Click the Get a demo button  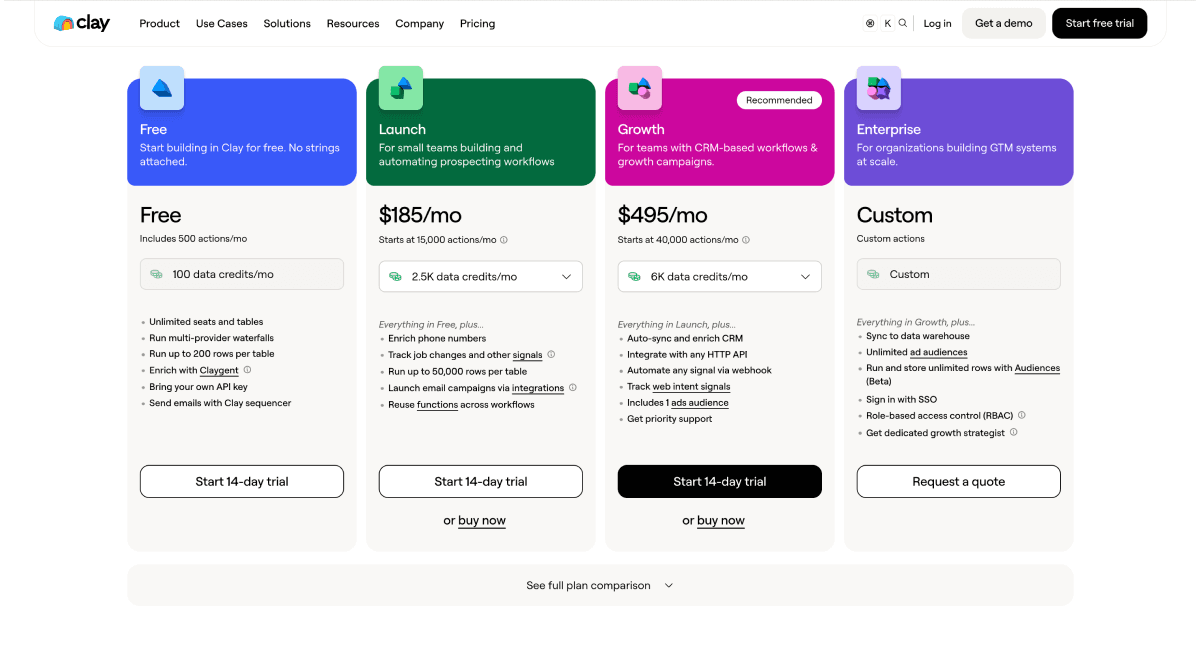1004,23
